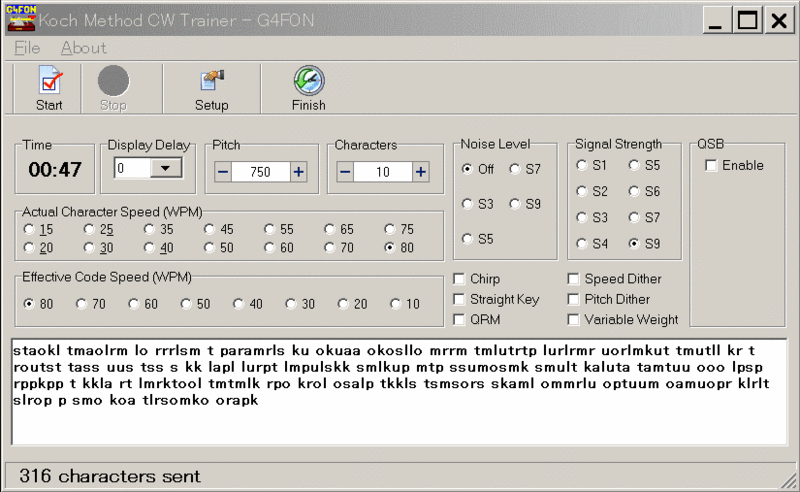Increase Characters with the plus button
Viewport: 800px width, 492px height.
pyautogui.click(x=420, y=172)
